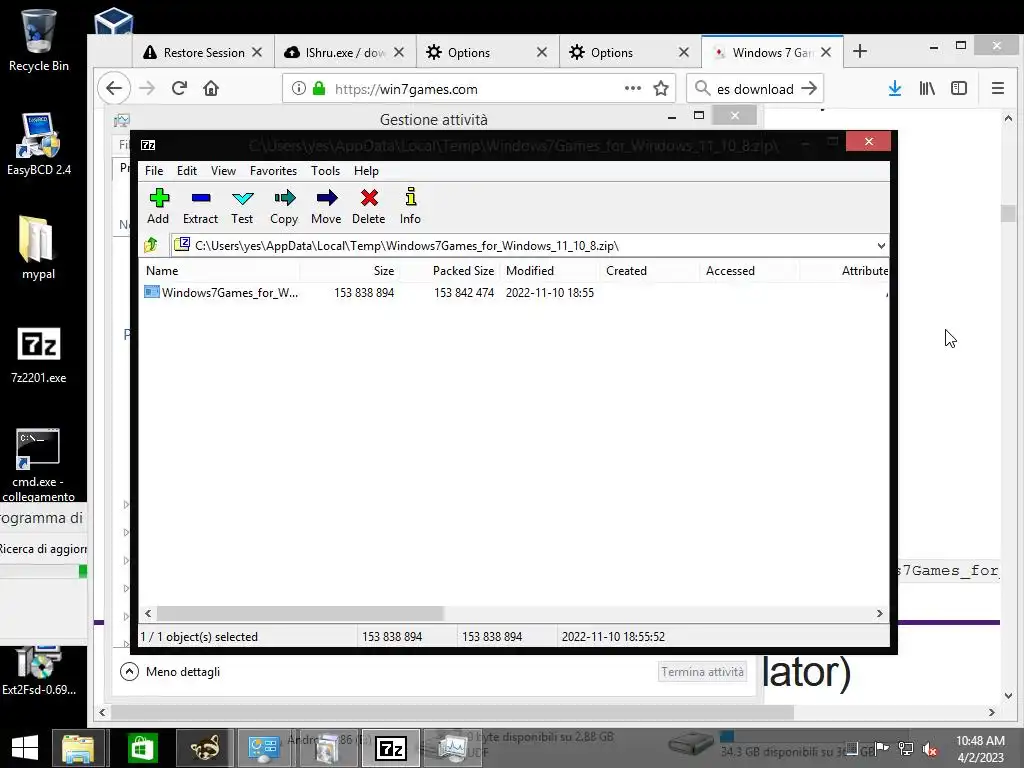Open the browser Library icon

point(927,88)
